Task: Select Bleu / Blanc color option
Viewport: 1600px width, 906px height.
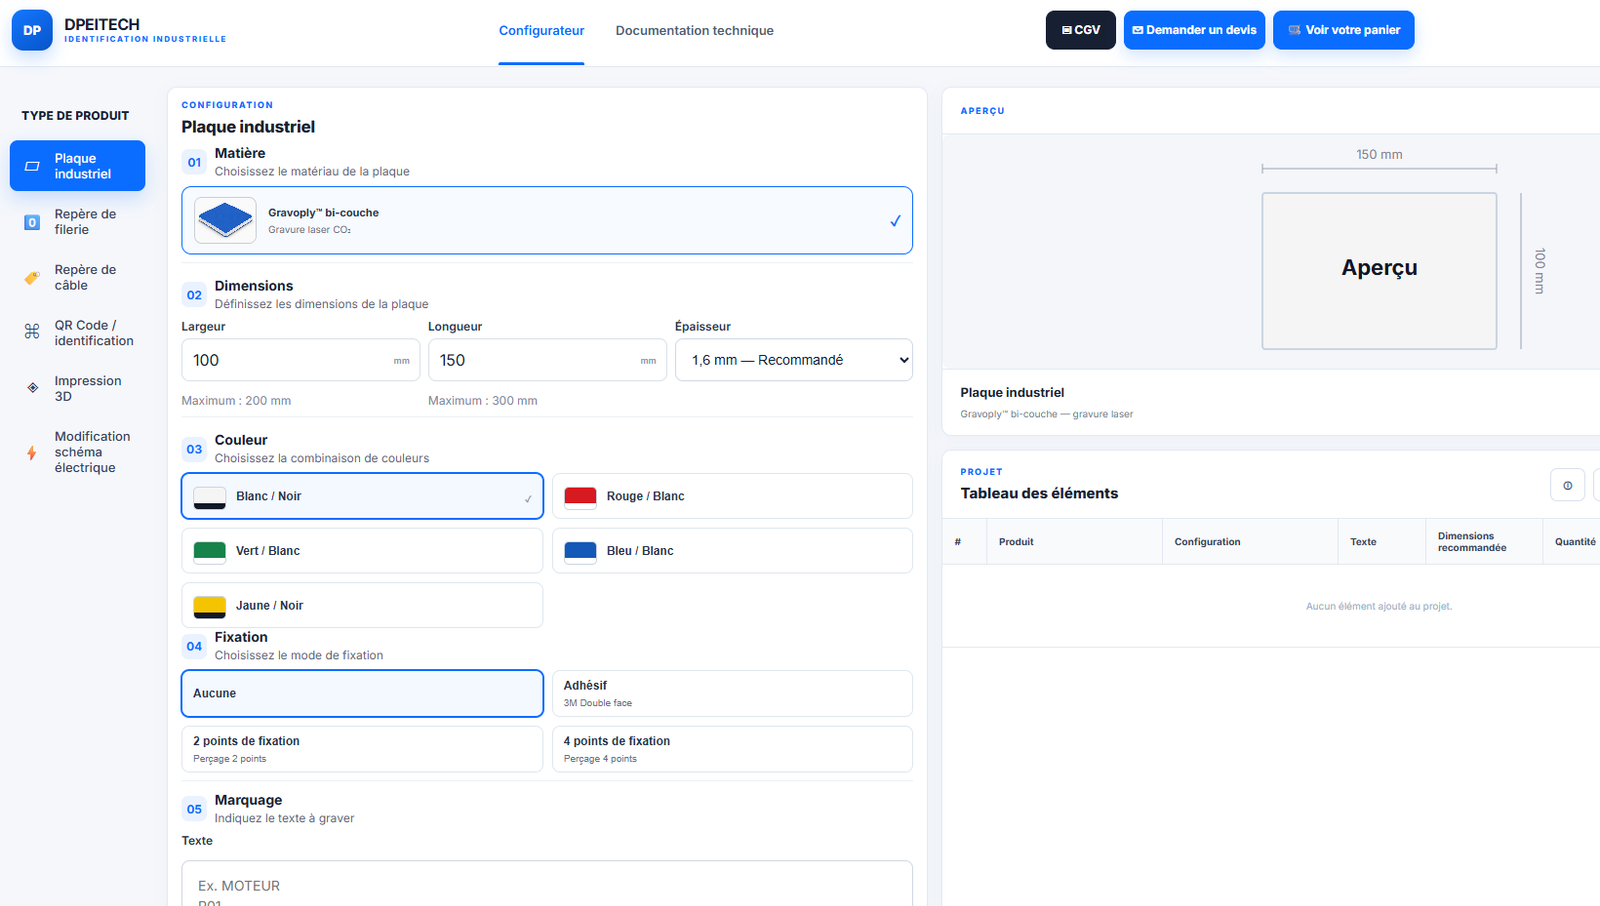Action: point(732,551)
